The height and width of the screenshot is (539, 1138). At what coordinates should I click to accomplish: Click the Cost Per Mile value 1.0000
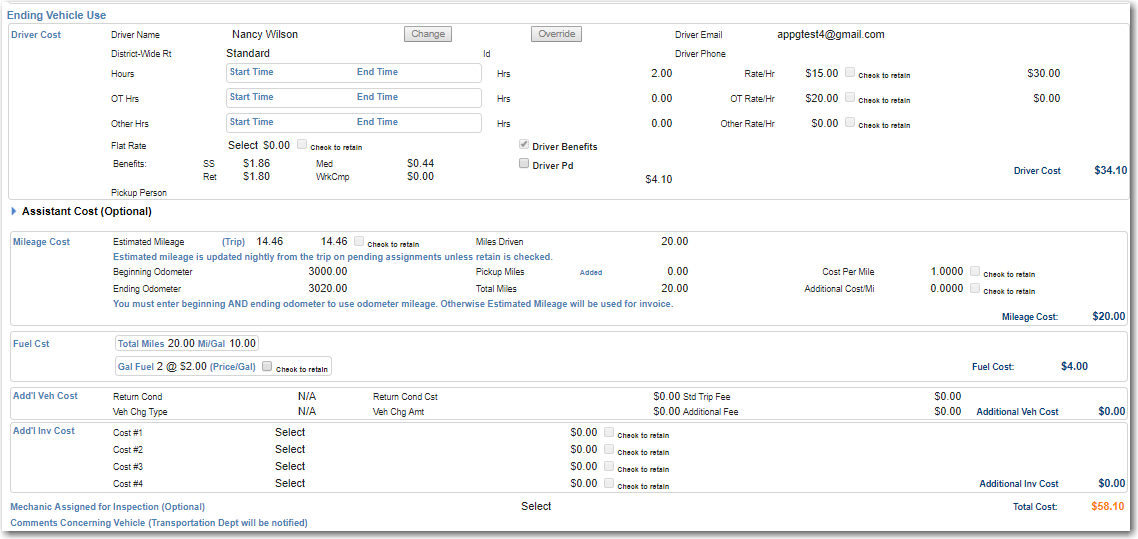pos(947,271)
